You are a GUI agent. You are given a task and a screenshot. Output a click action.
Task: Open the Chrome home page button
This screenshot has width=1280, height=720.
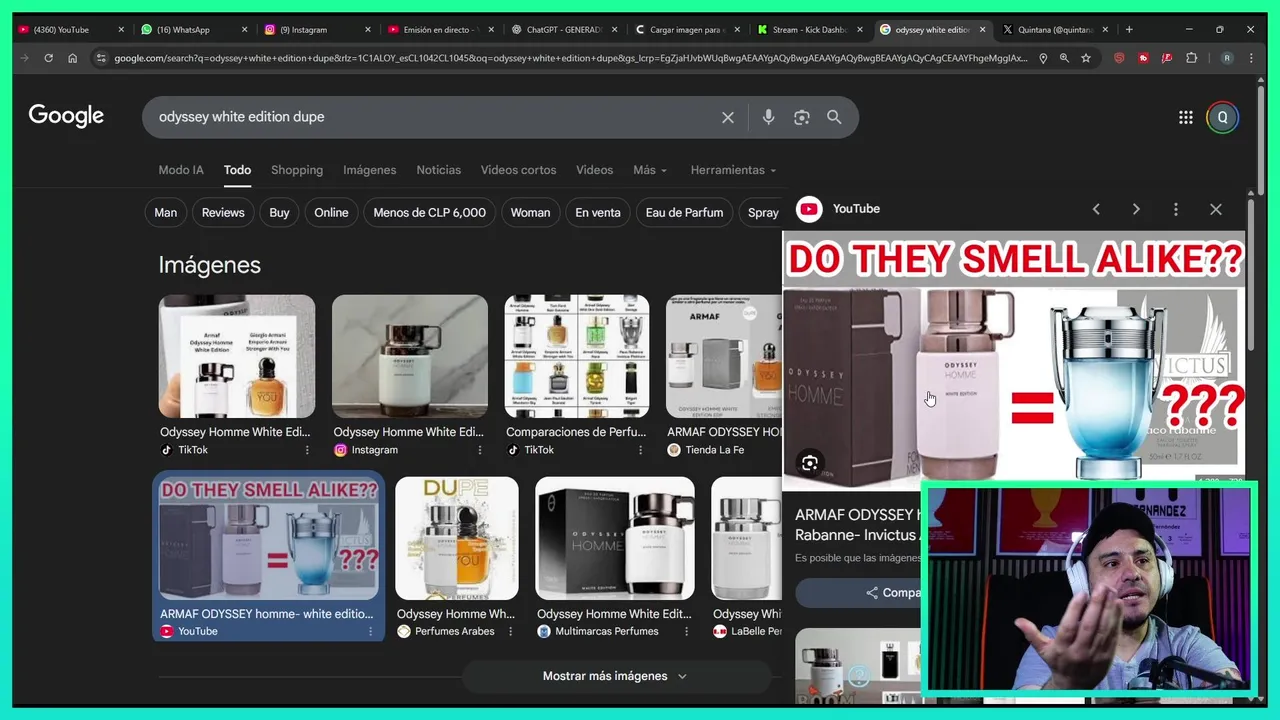click(x=72, y=58)
